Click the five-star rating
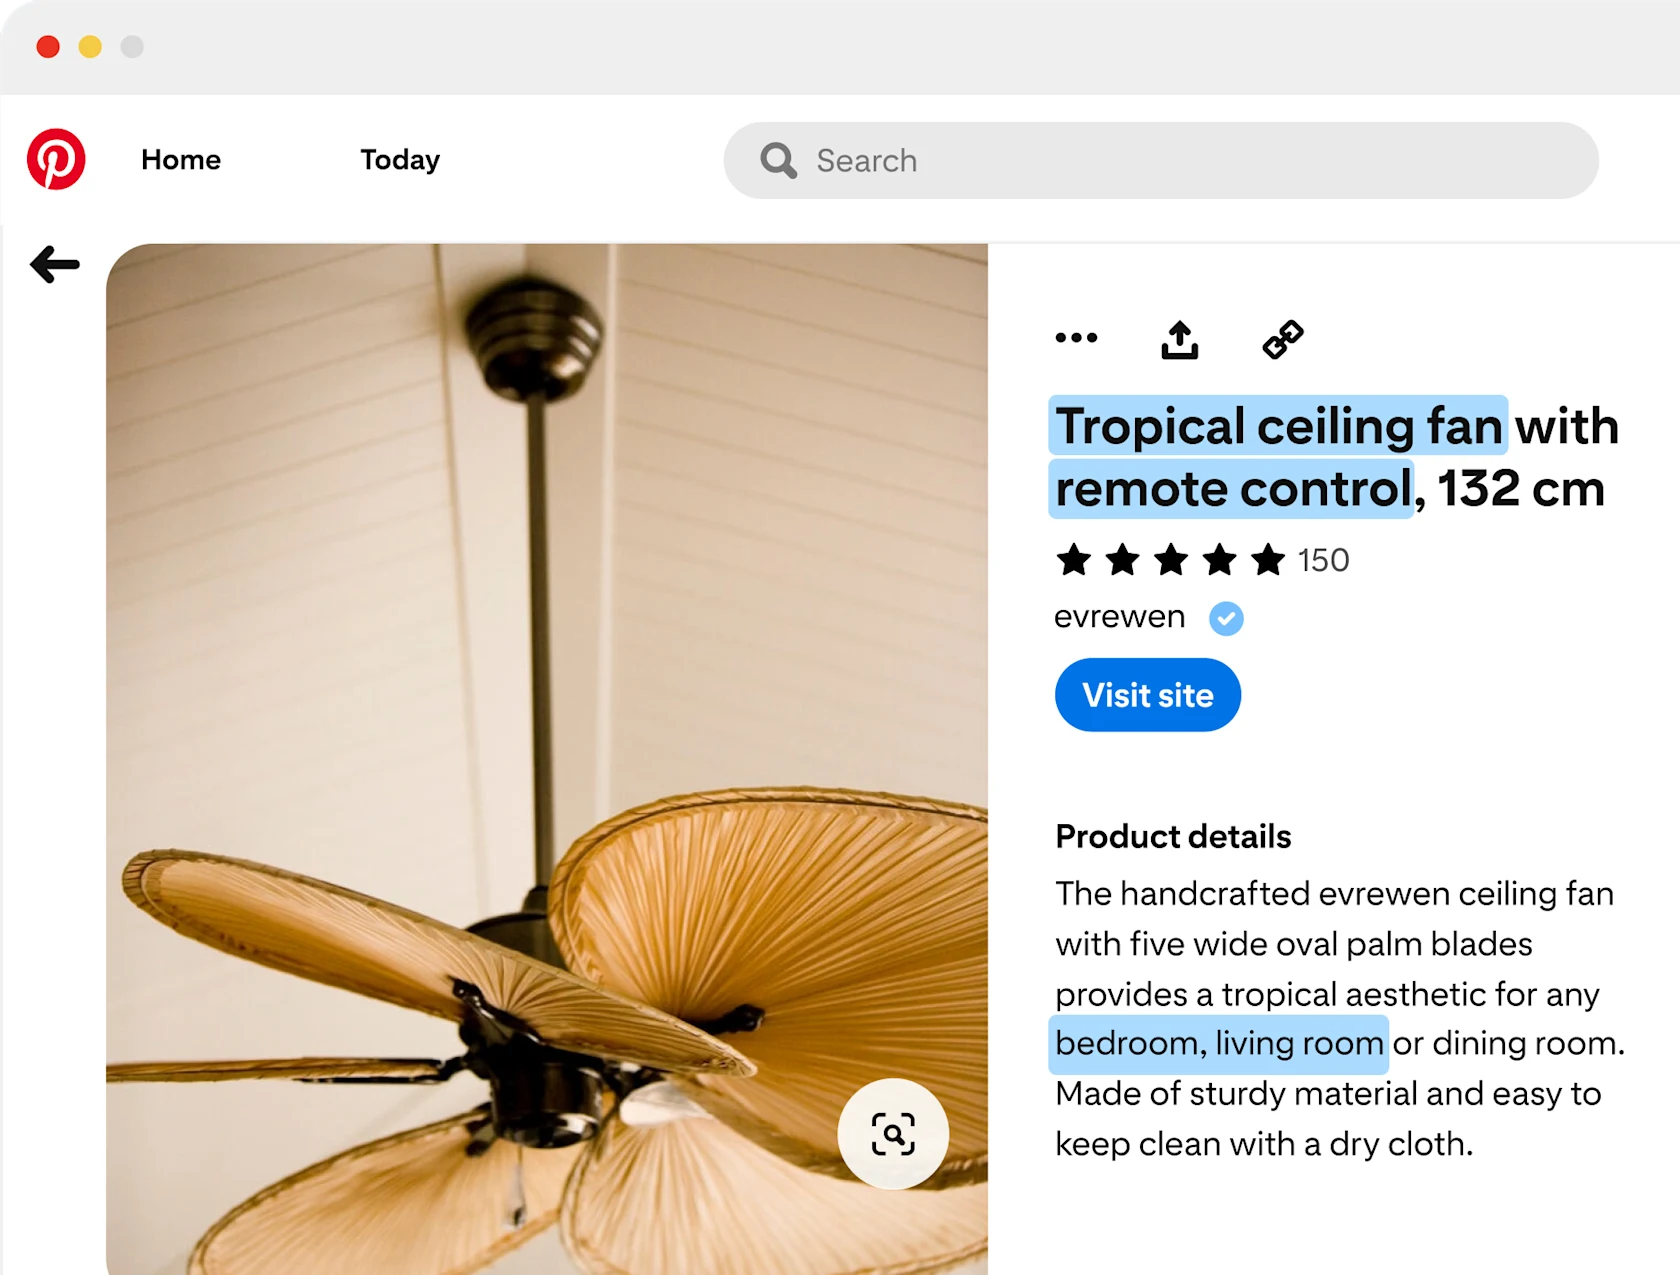This screenshot has height=1275, width=1680. click(1171, 560)
